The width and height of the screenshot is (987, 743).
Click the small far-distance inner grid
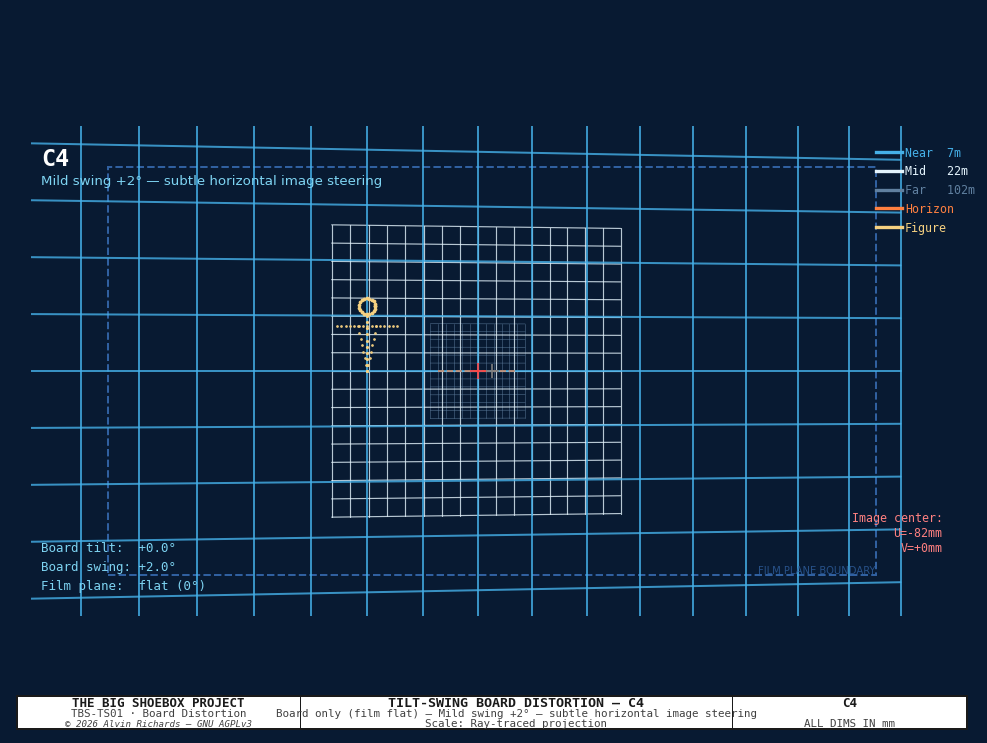click(478, 371)
